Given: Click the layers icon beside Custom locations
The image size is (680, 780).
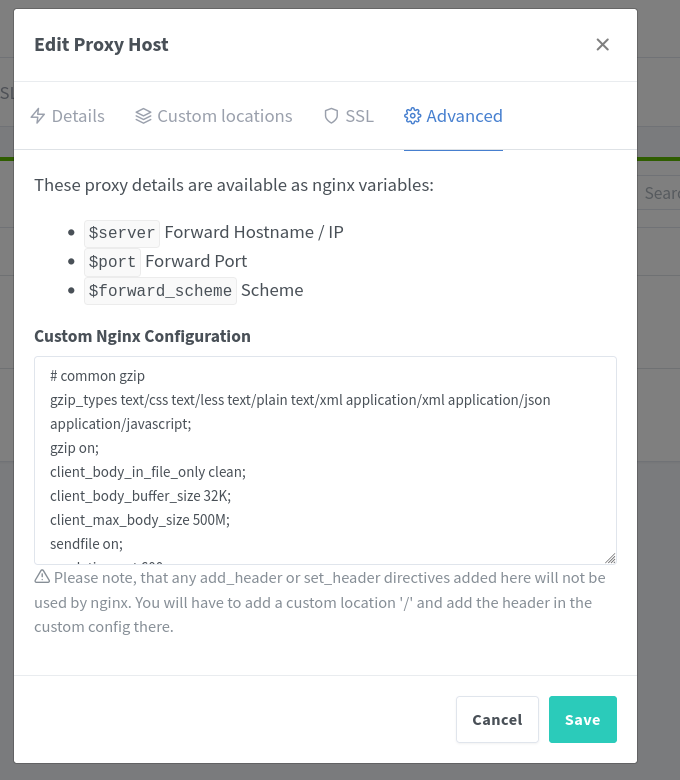Looking at the screenshot, I should (x=143, y=116).
